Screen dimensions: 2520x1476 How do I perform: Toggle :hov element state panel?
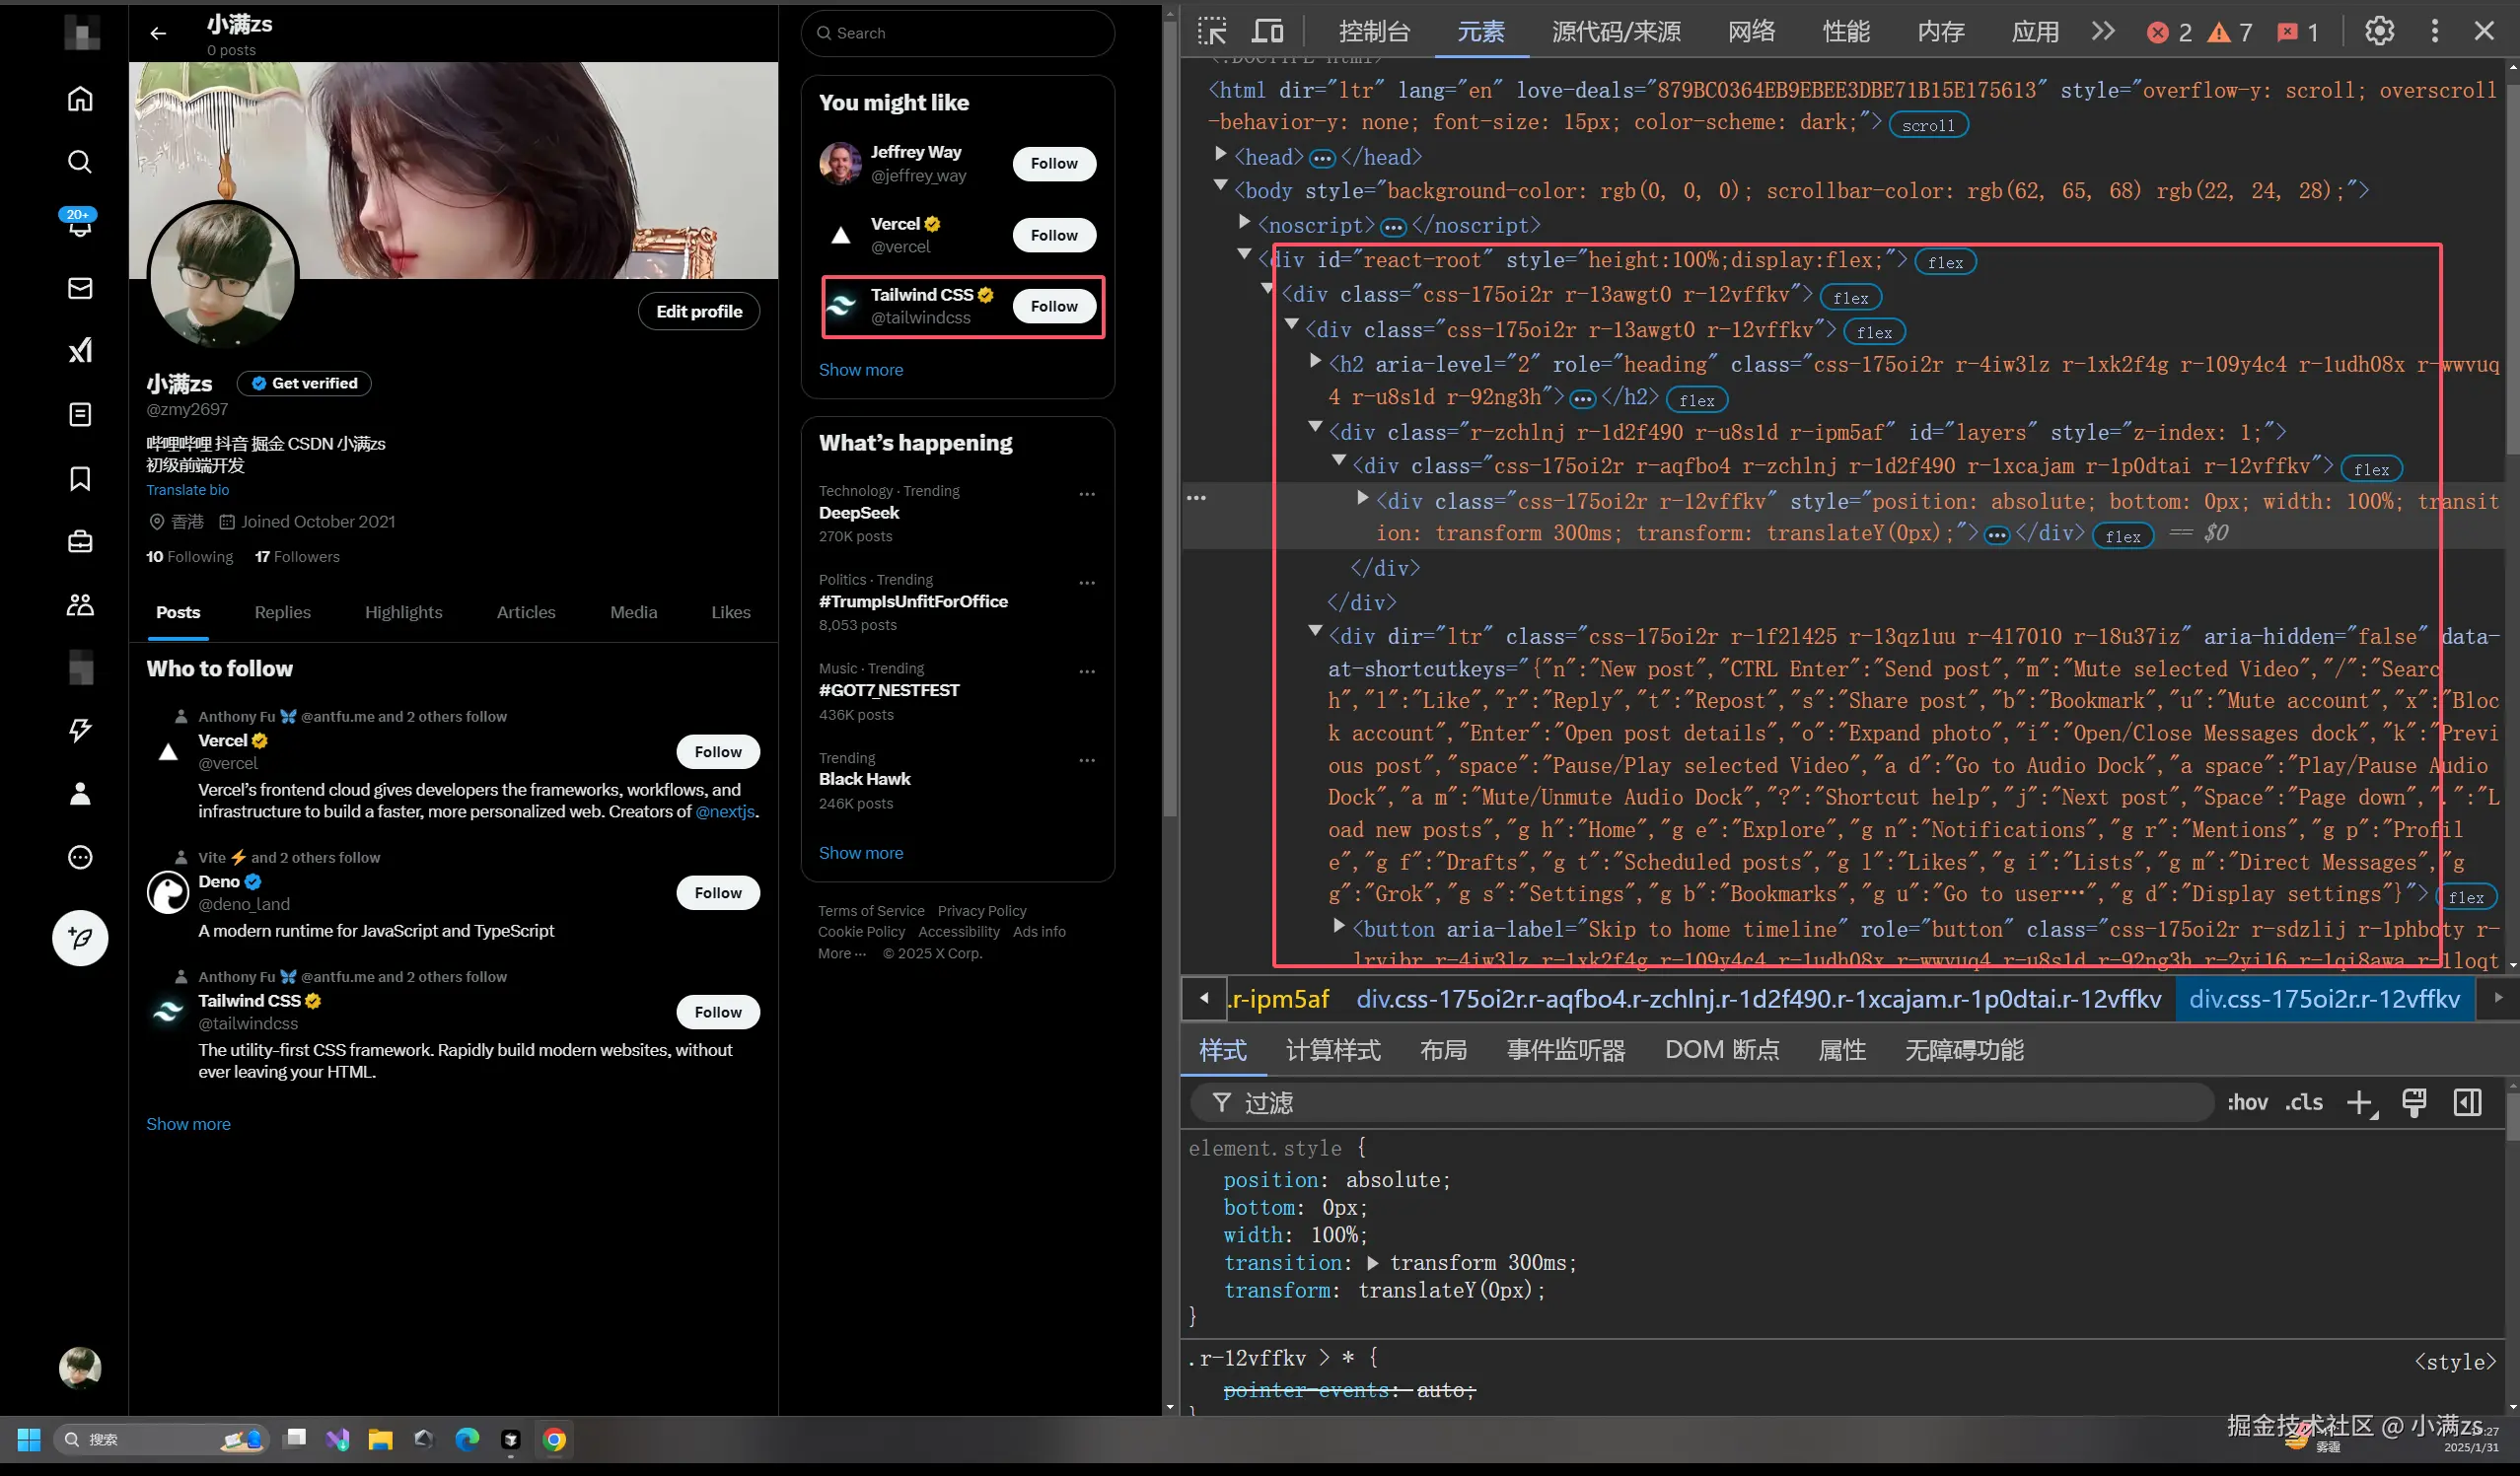tap(2247, 1102)
